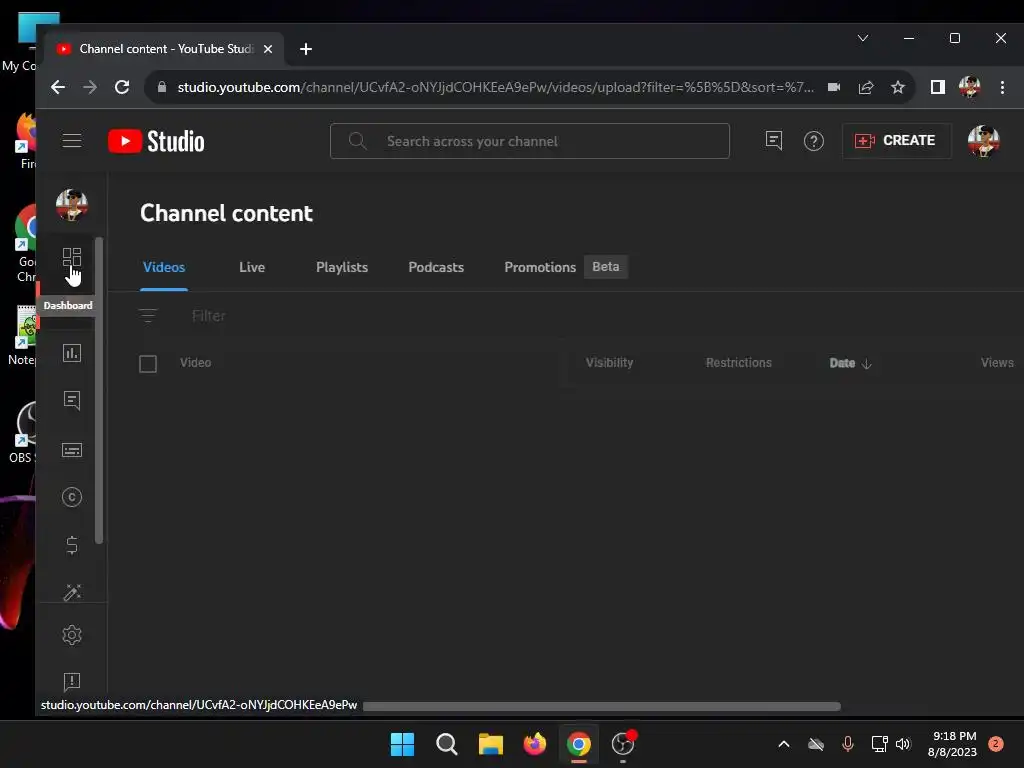Switch to the Promotions tab
Screen dimensions: 1024x768
point(540,267)
